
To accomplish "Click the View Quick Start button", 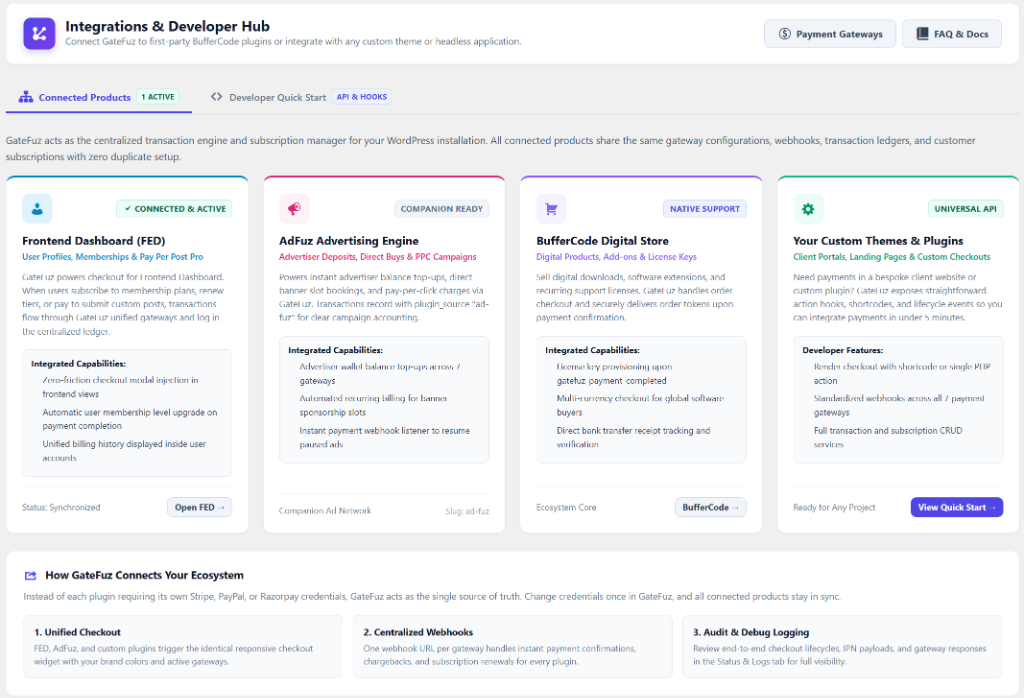I will click(x=957, y=507).
